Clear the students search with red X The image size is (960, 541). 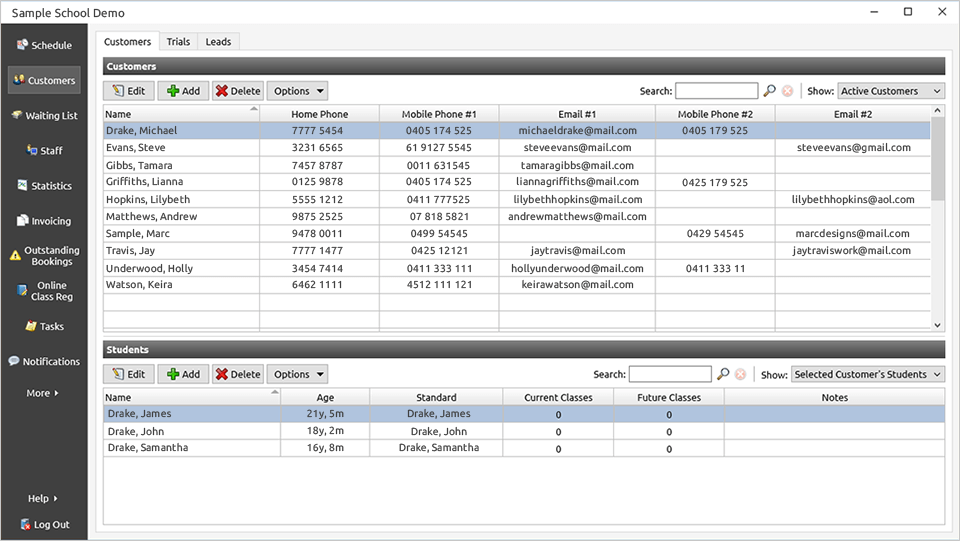(740, 374)
